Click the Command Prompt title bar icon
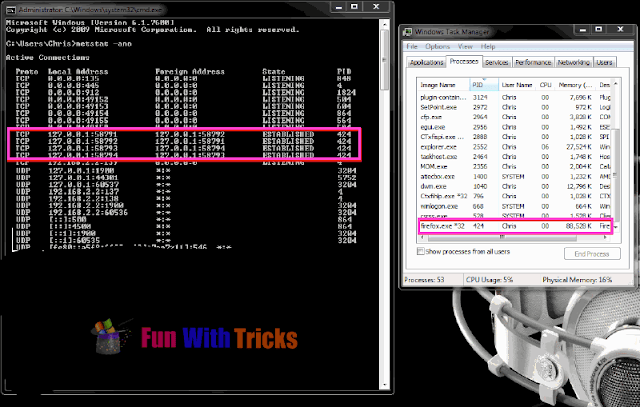Viewport: 640px width, 407px height. tap(11, 10)
